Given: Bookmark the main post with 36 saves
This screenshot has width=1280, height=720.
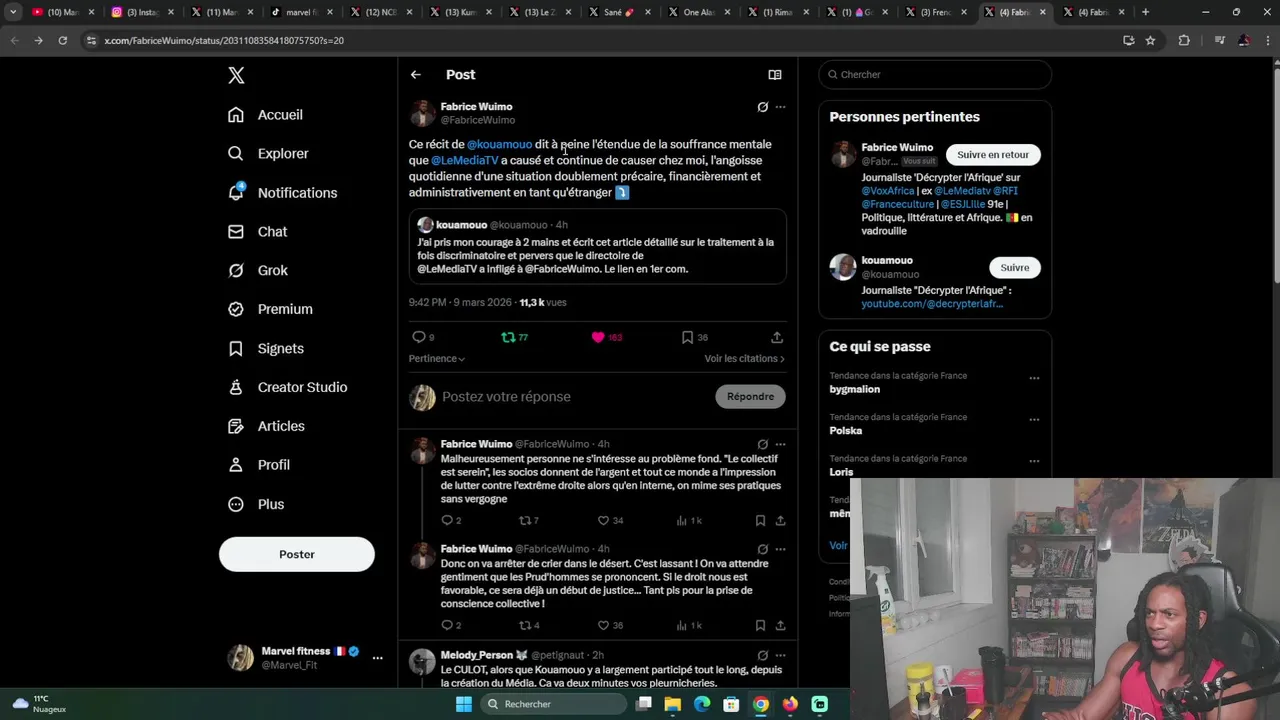Looking at the screenshot, I should click(x=687, y=338).
